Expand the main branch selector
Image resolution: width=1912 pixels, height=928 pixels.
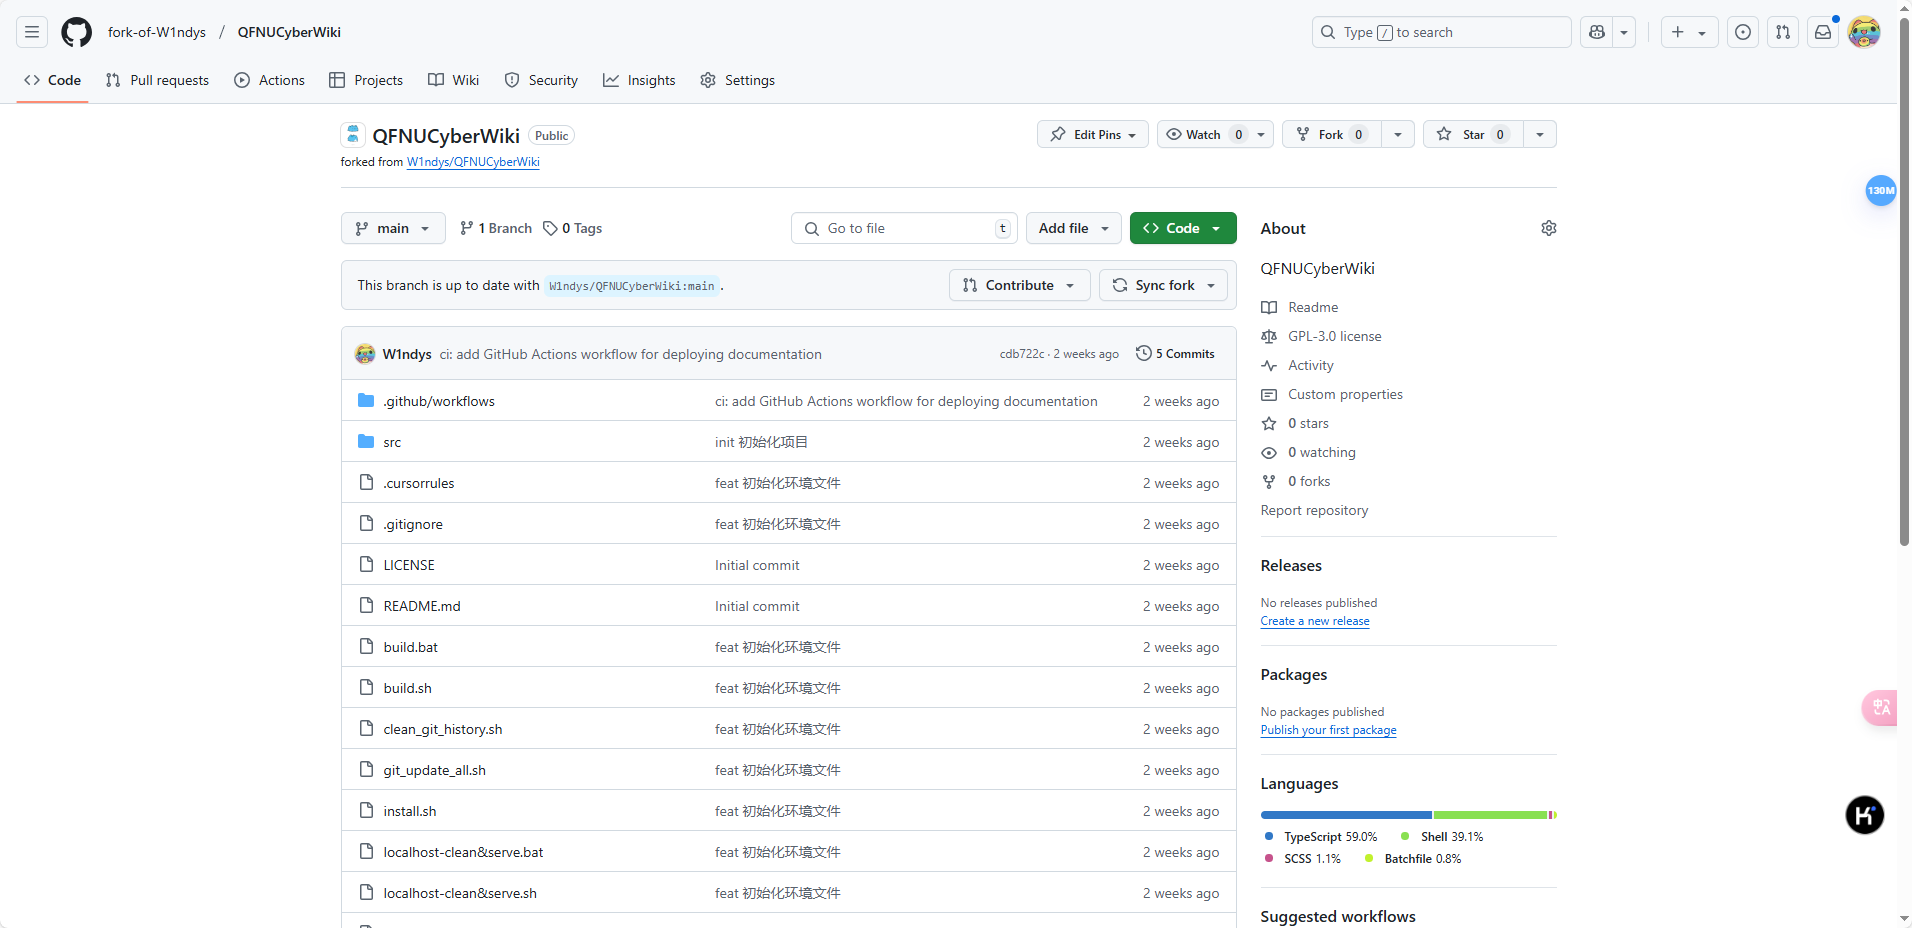(393, 228)
